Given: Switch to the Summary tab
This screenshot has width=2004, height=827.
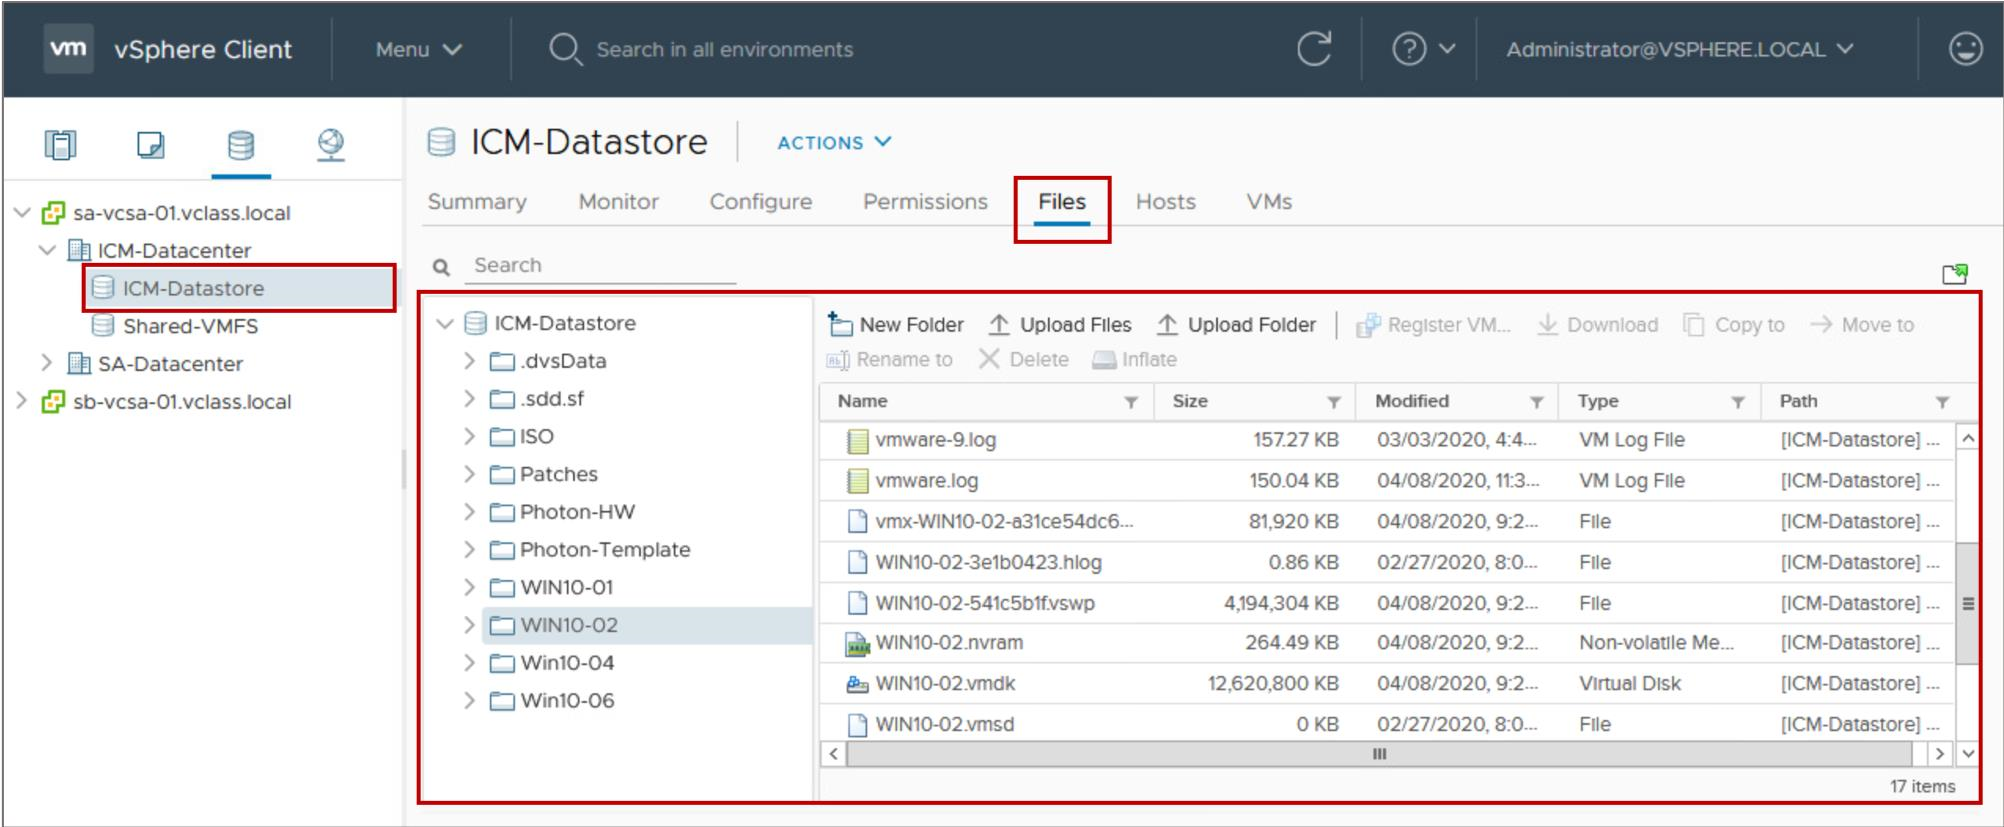Looking at the screenshot, I should pos(477,202).
